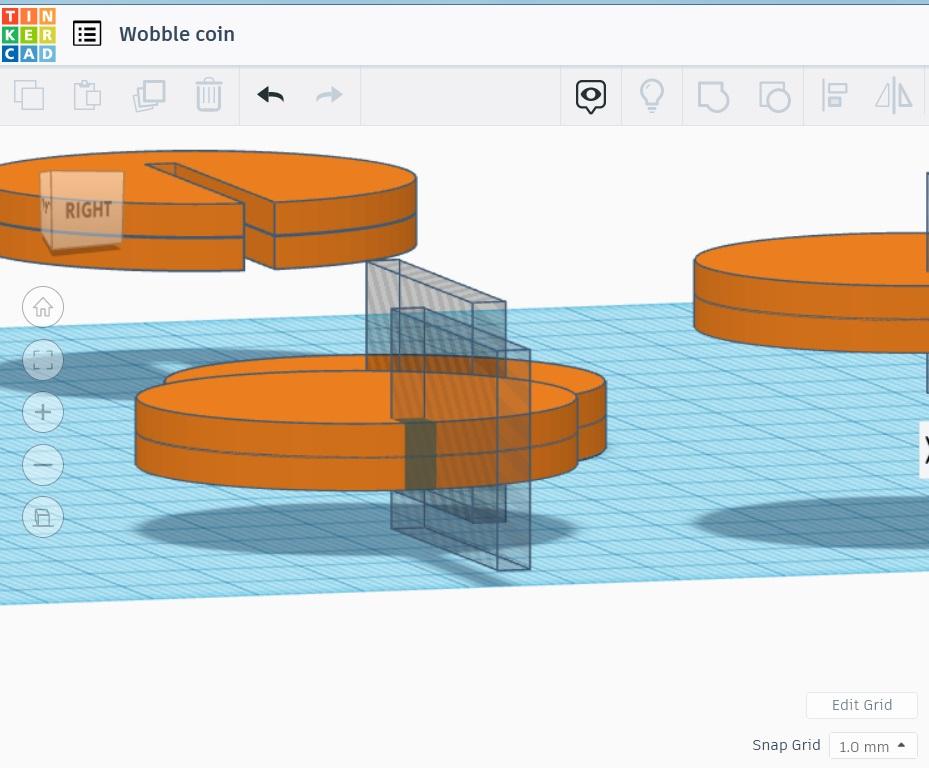Click the Tinkercad logo
The image size is (929, 768).
pyautogui.click(x=28, y=34)
